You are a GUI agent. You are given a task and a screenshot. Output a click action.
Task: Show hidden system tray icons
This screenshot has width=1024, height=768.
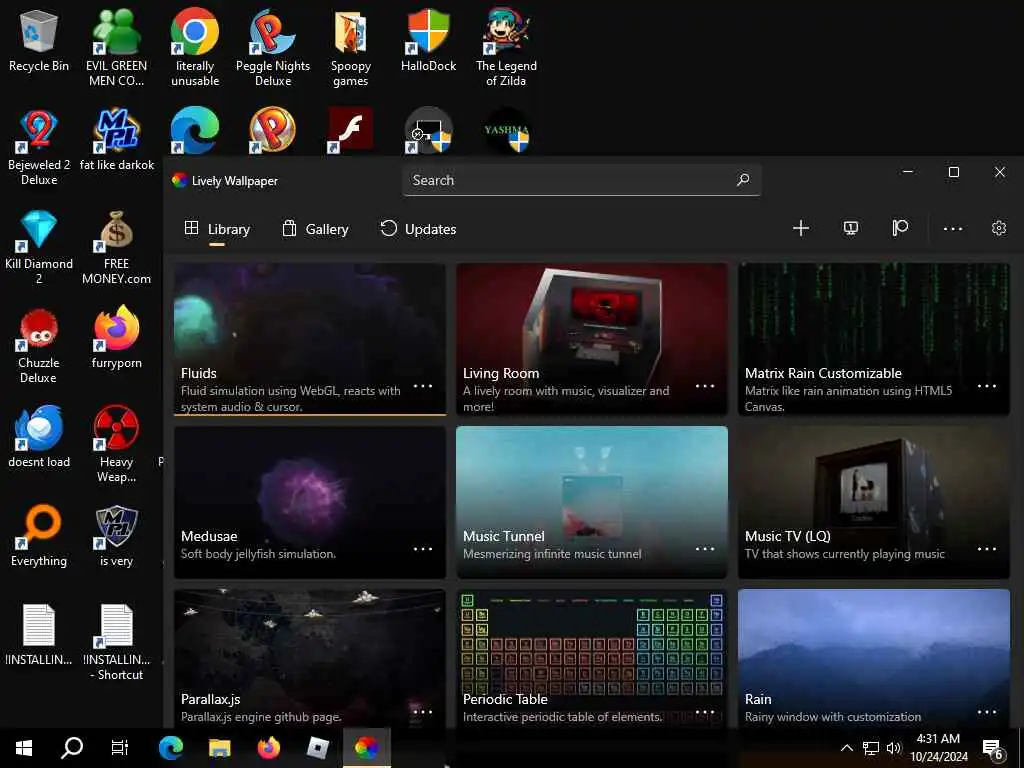pyautogui.click(x=846, y=748)
